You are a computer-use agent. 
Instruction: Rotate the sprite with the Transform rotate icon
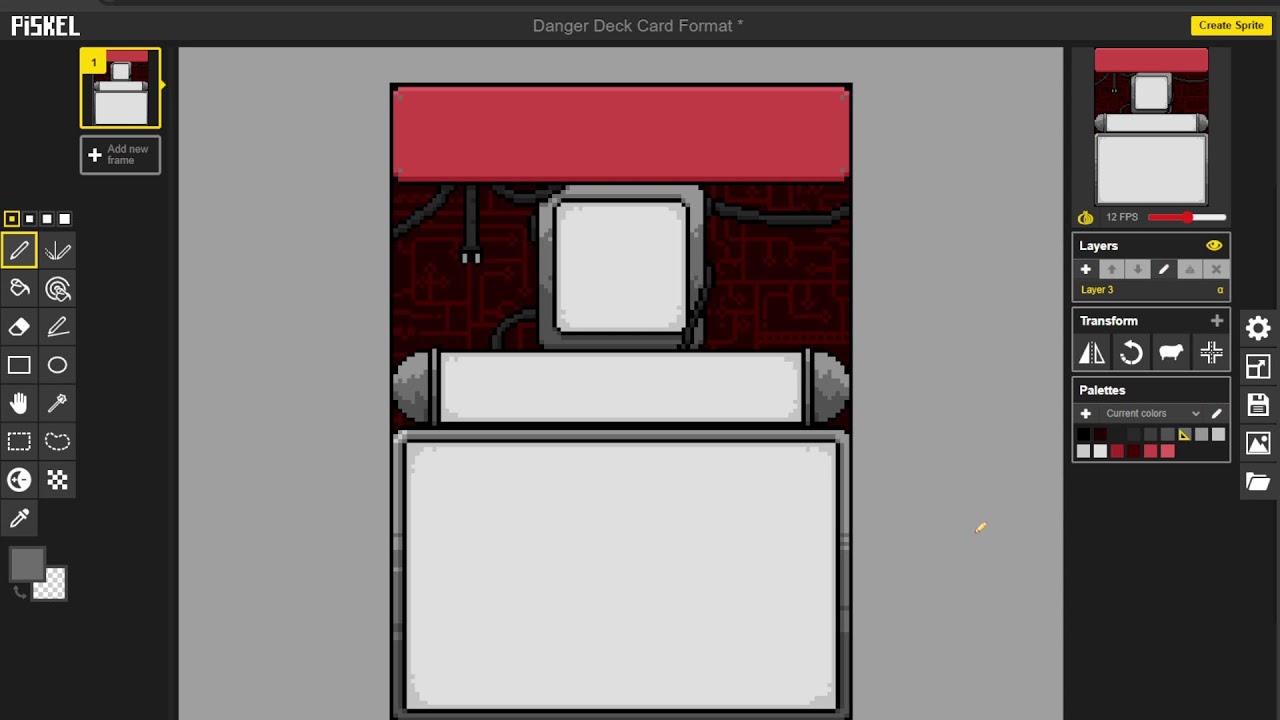coord(1131,352)
